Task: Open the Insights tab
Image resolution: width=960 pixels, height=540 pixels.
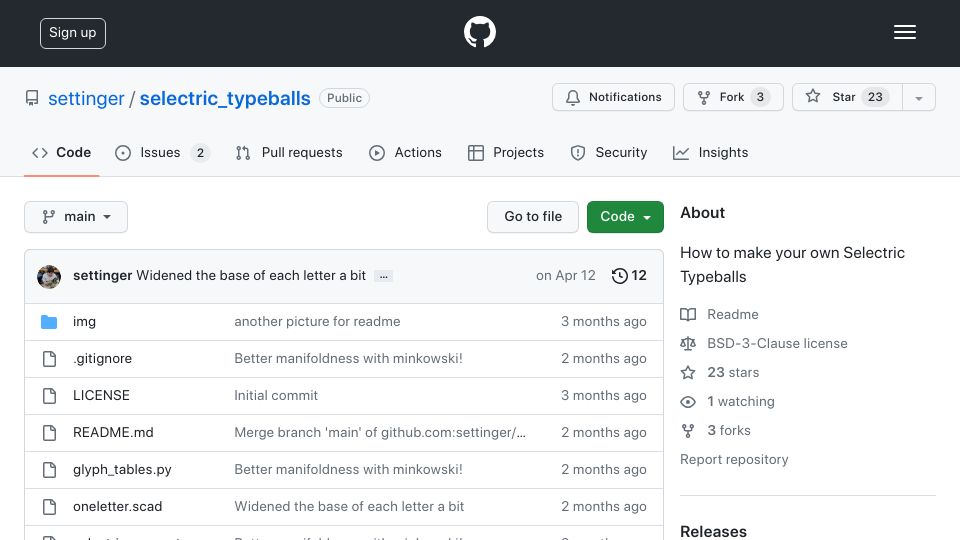Action: 710,152
